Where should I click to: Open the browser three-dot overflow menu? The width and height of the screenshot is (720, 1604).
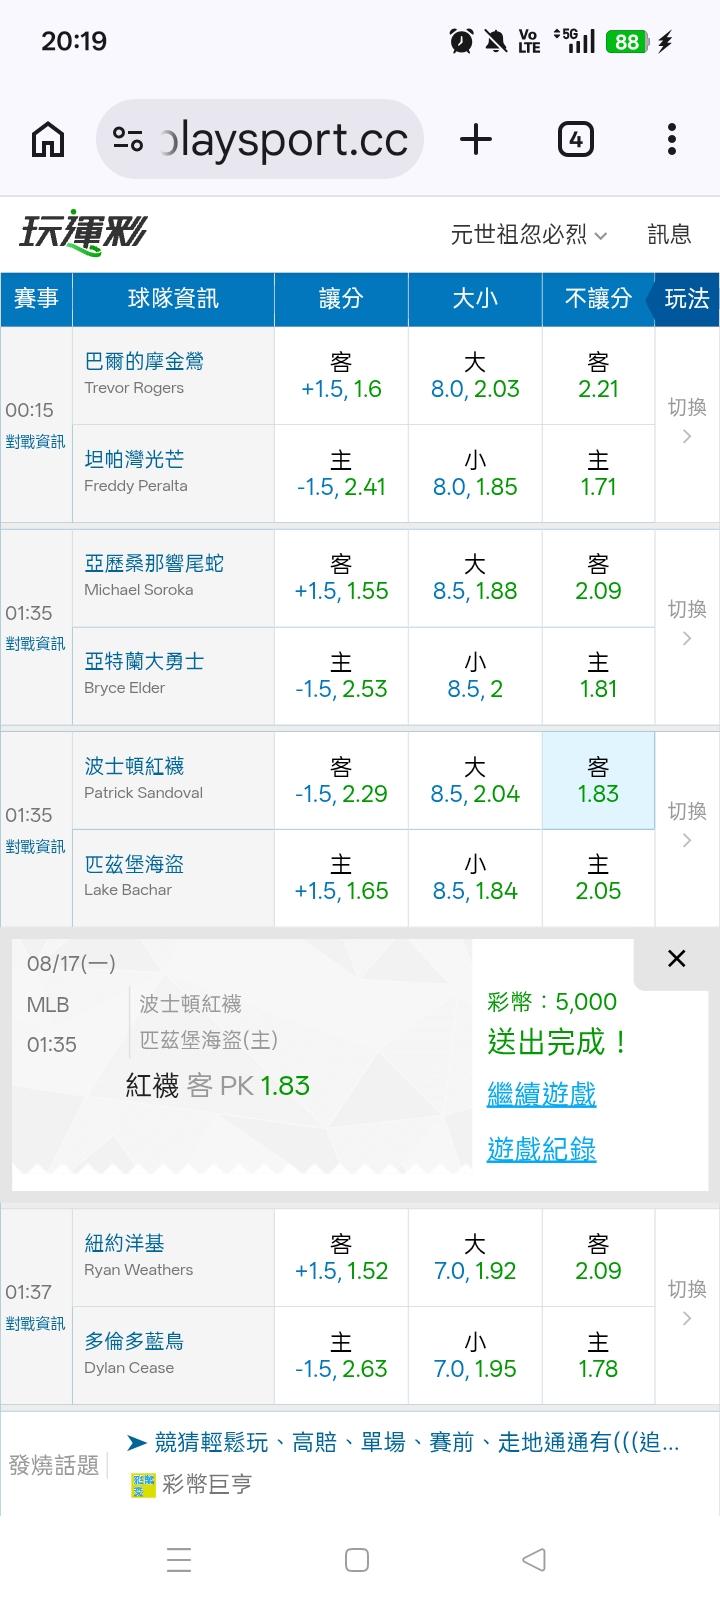pyautogui.click(x=672, y=140)
